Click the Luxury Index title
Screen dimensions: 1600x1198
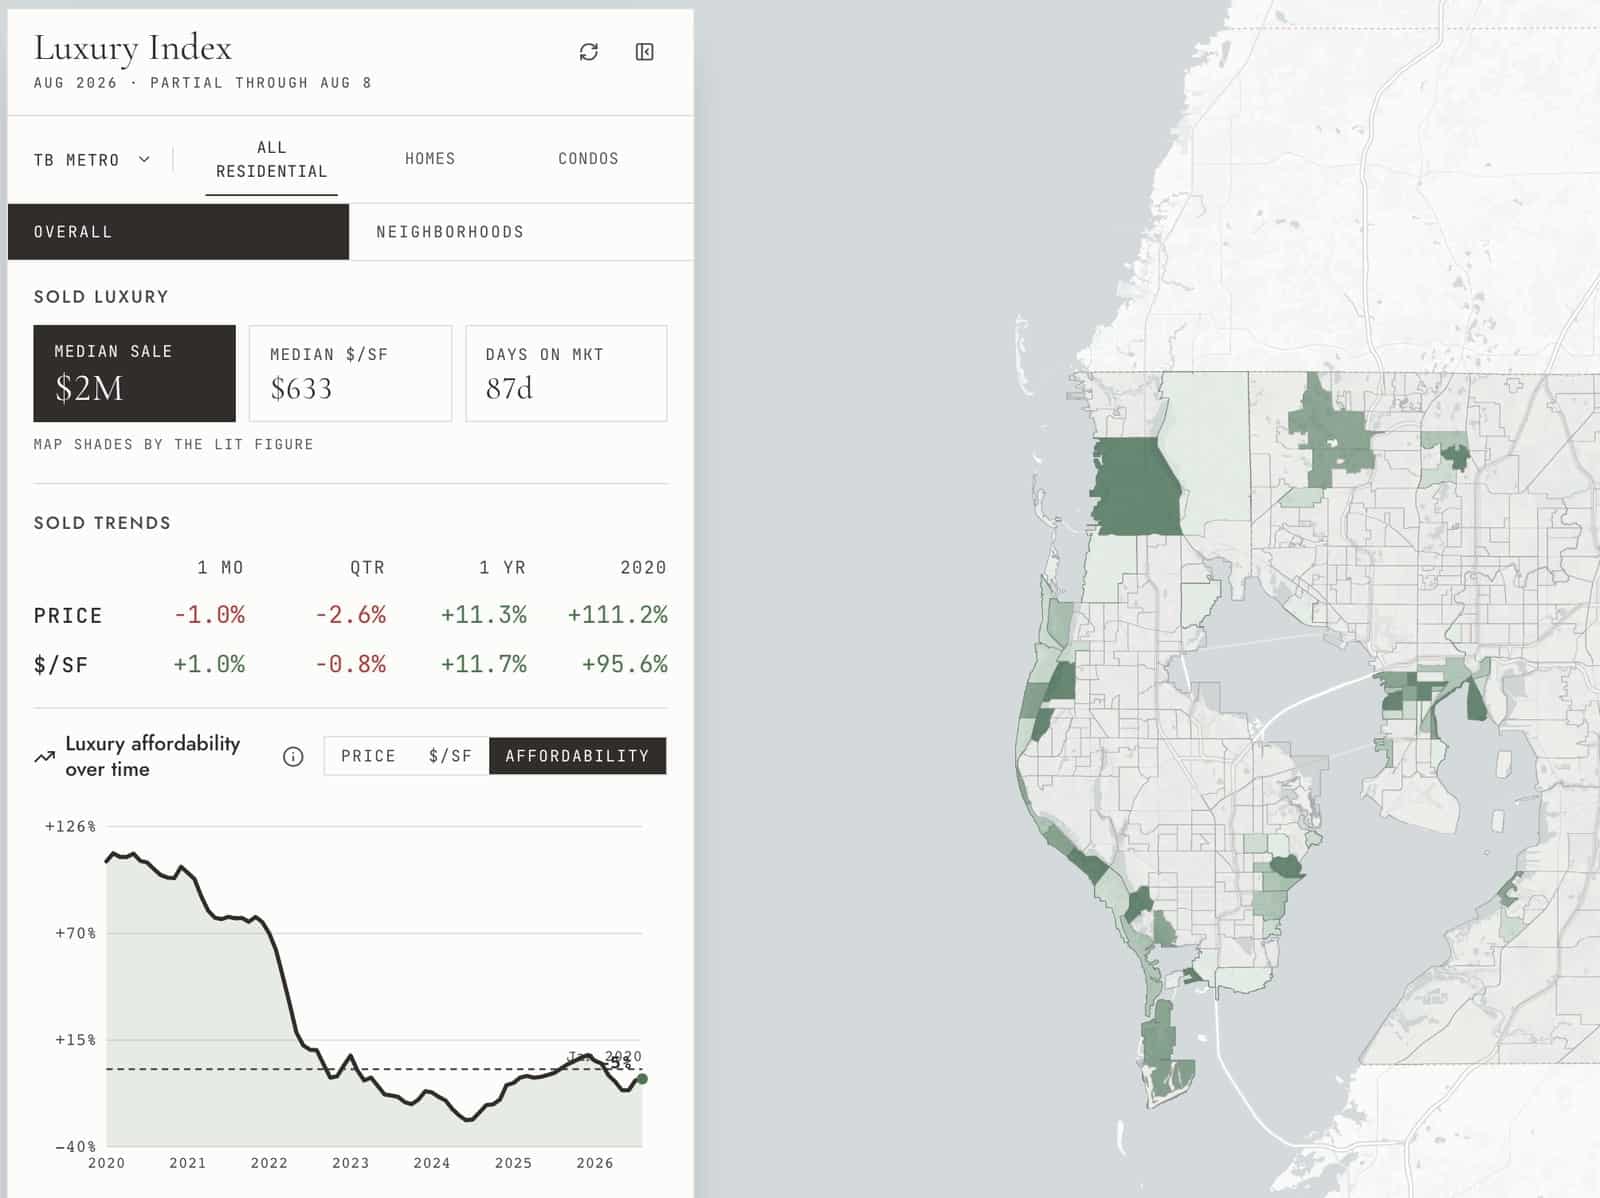[133, 48]
